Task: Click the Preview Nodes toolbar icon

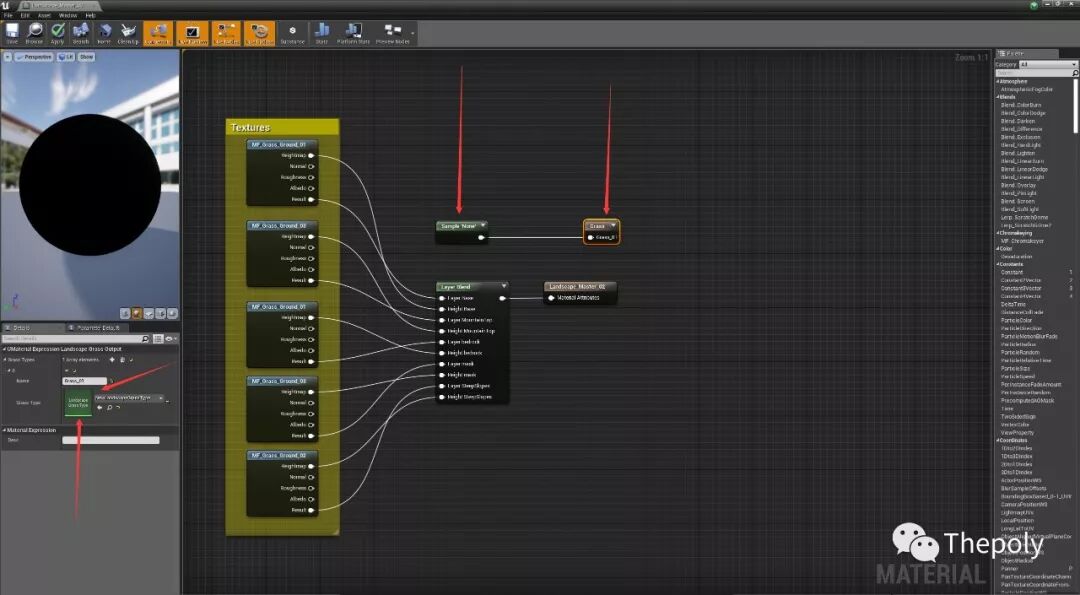Action: (393, 33)
